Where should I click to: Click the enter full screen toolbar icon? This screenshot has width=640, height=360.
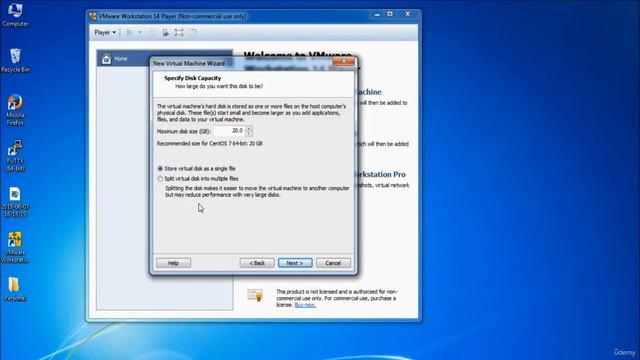click(x=179, y=32)
